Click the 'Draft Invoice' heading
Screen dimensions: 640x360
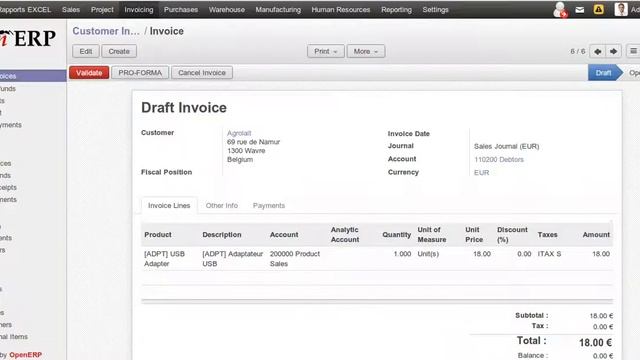184,108
